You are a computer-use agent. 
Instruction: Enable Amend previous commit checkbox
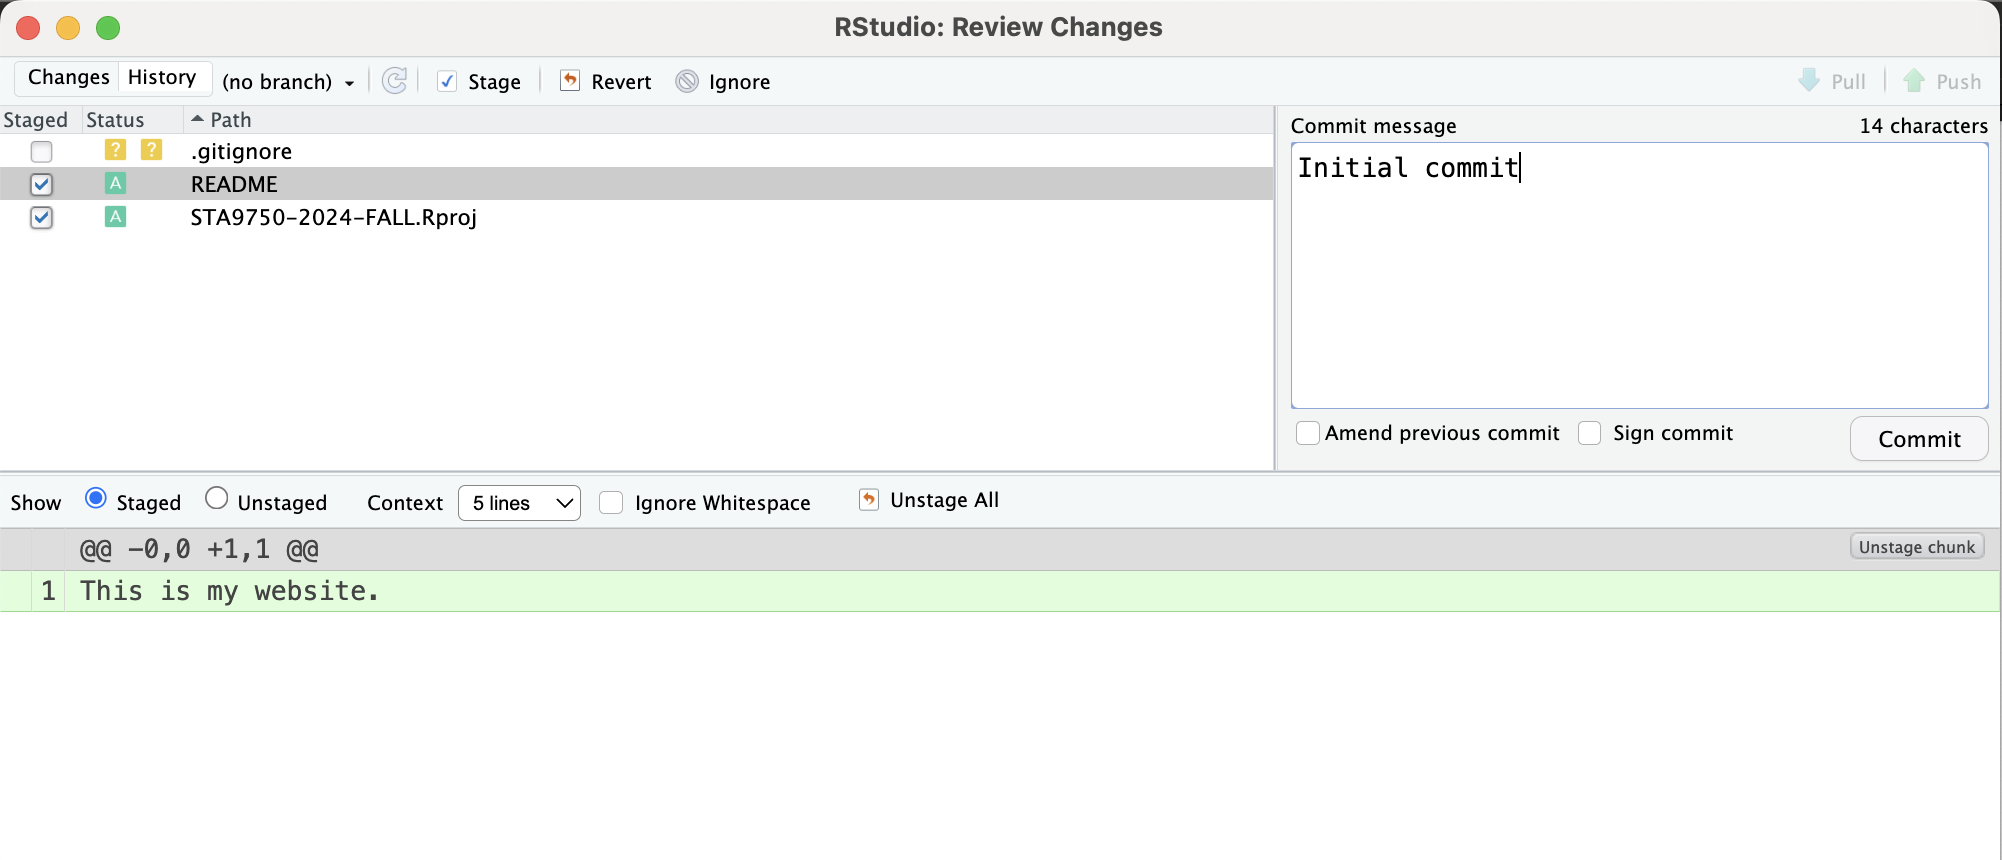tap(1307, 433)
